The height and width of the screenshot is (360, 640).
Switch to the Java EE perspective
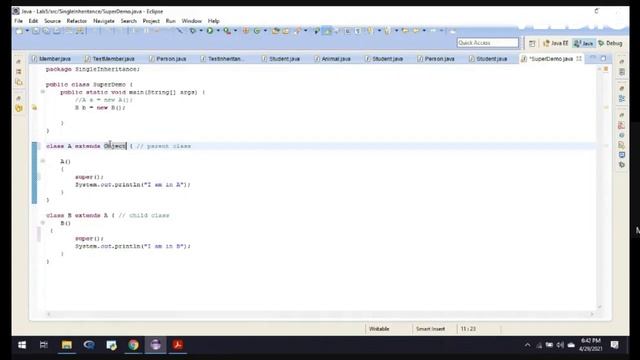(x=556, y=43)
